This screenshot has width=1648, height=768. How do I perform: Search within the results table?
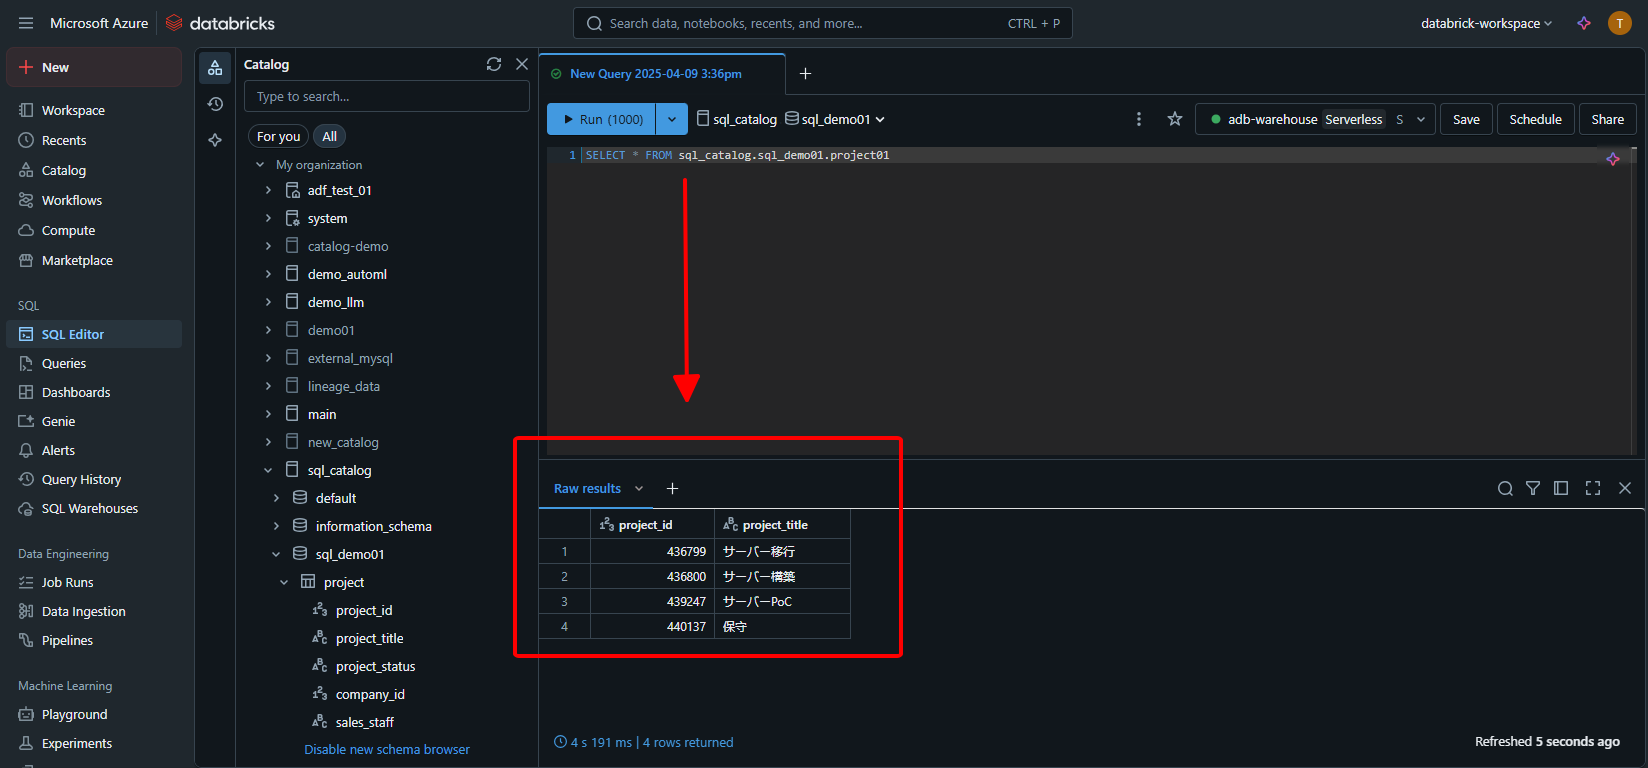click(1505, 488)
